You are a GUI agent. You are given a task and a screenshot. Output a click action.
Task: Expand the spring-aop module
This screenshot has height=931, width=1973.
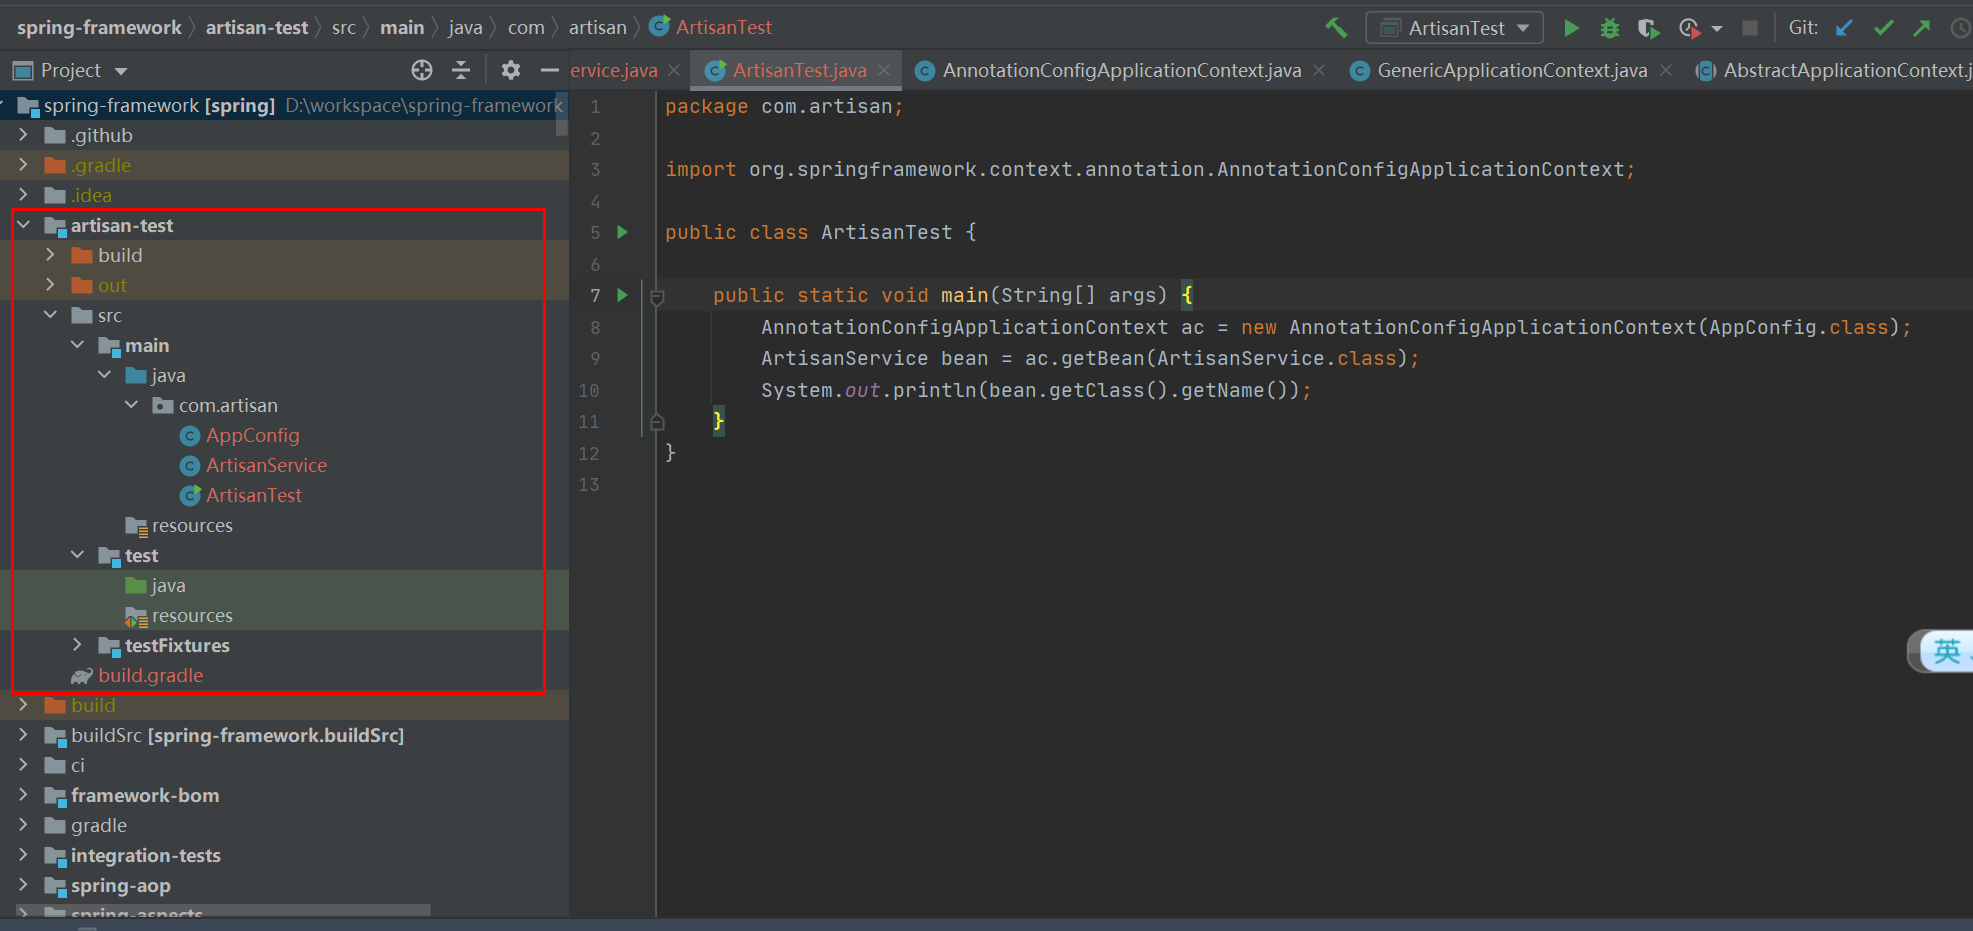click(23, 885)
